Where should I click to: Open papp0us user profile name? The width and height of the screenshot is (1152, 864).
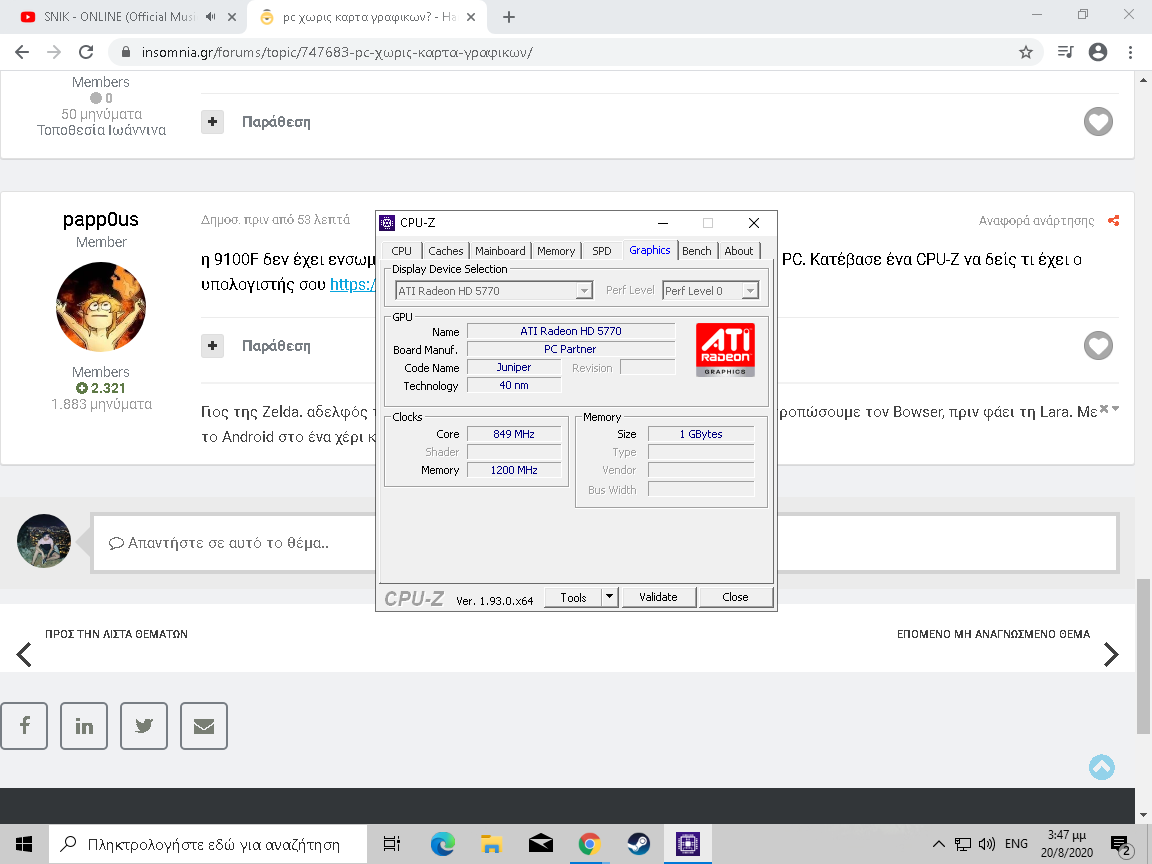tap(101, 219)
